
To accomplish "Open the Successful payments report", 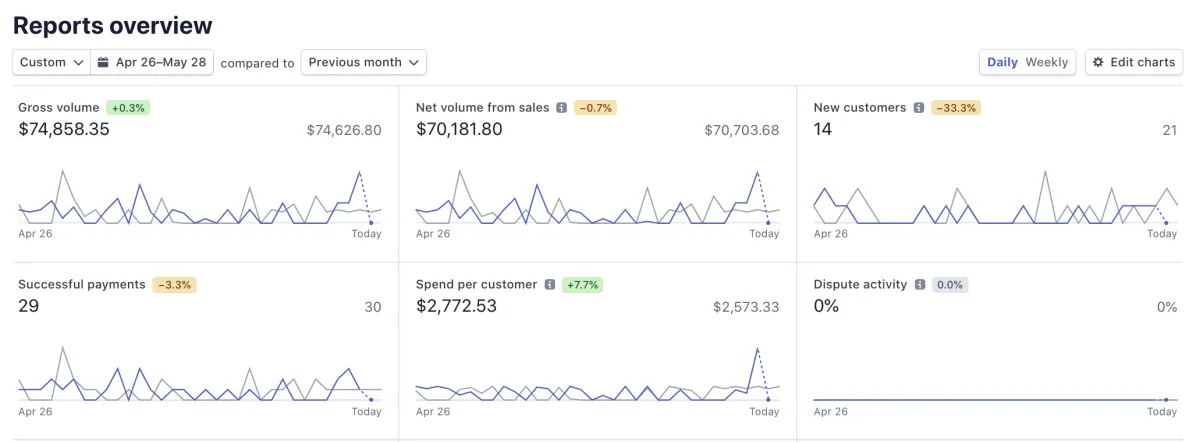I will [82, 285].
